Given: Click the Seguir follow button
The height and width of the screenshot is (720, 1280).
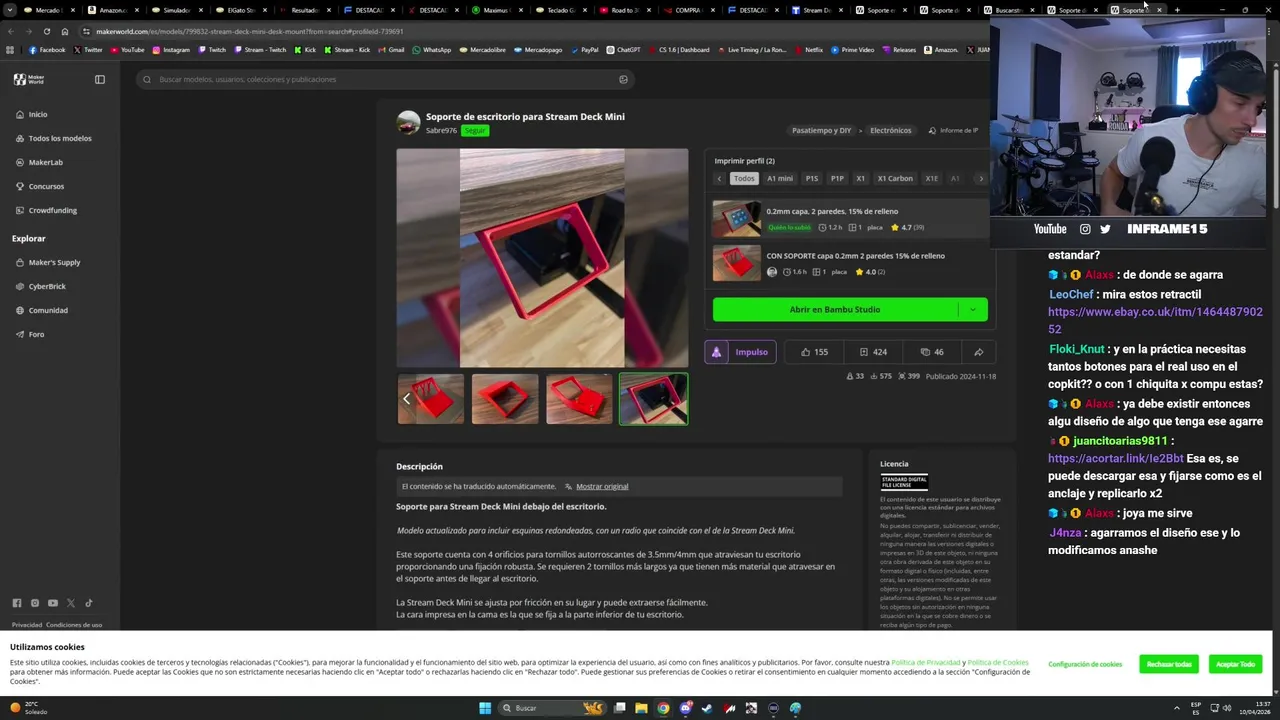Looking at the screenshot, I should point(475,130).
